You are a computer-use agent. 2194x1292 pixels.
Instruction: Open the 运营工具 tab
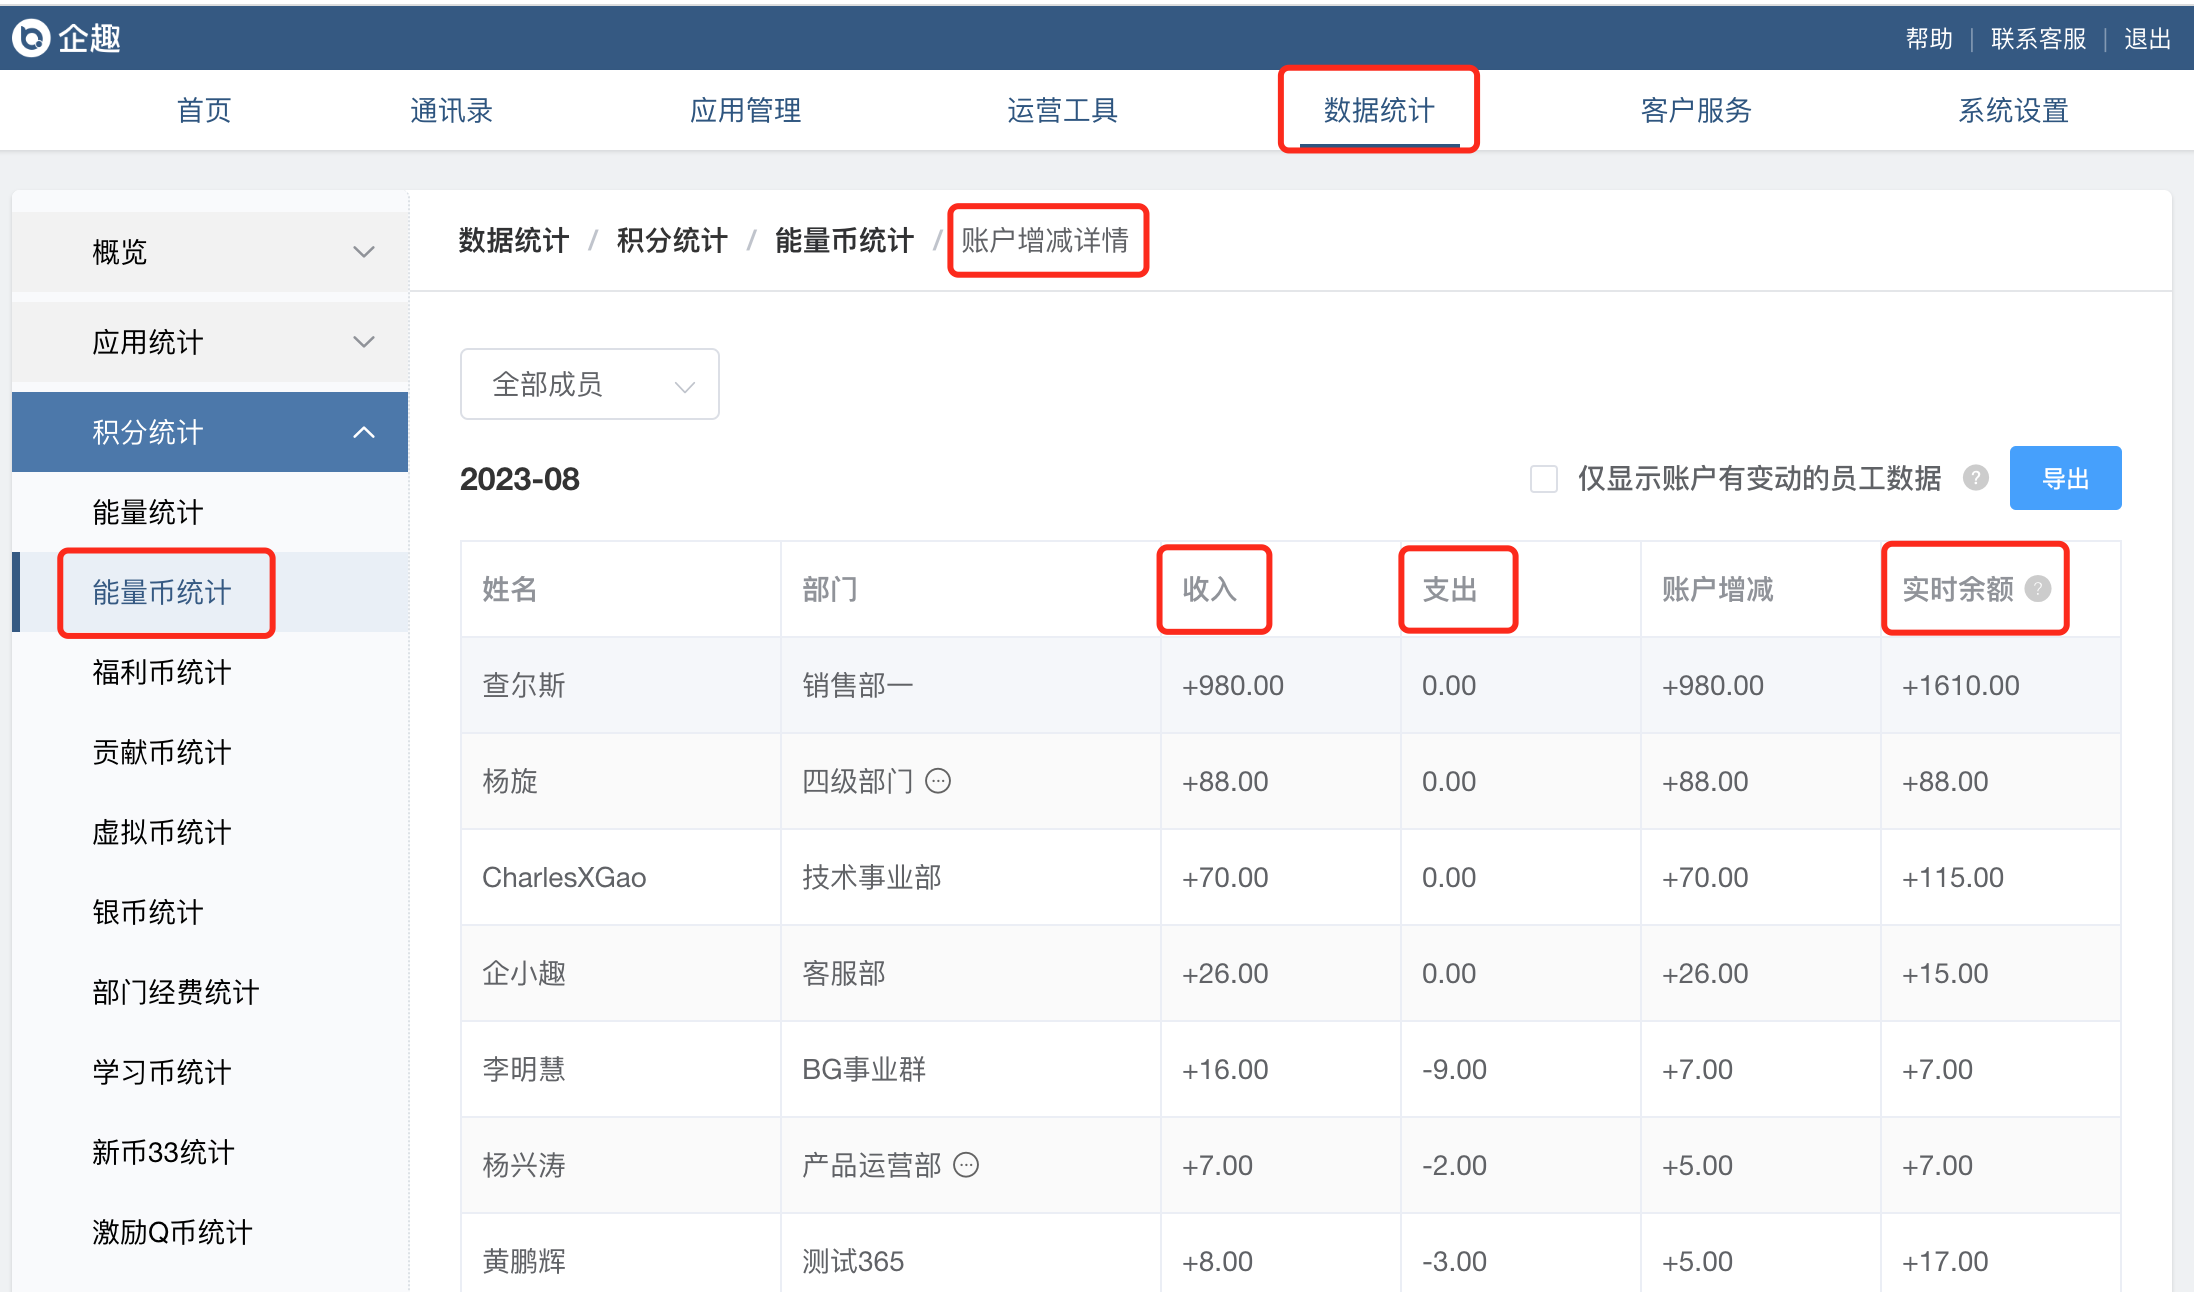click(1062, 110)
